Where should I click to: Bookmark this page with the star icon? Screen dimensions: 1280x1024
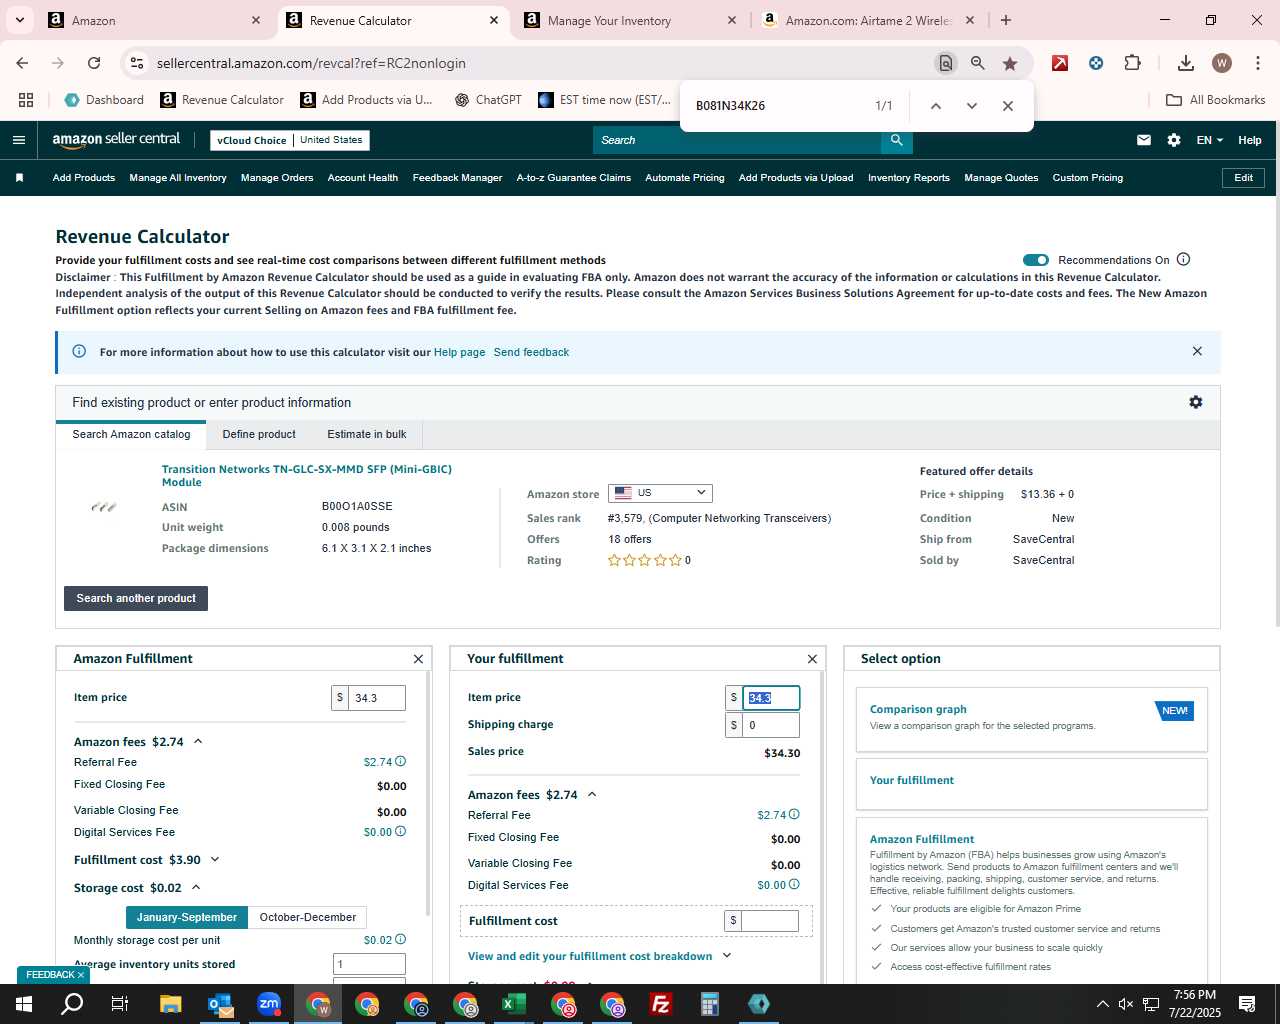1010,63
